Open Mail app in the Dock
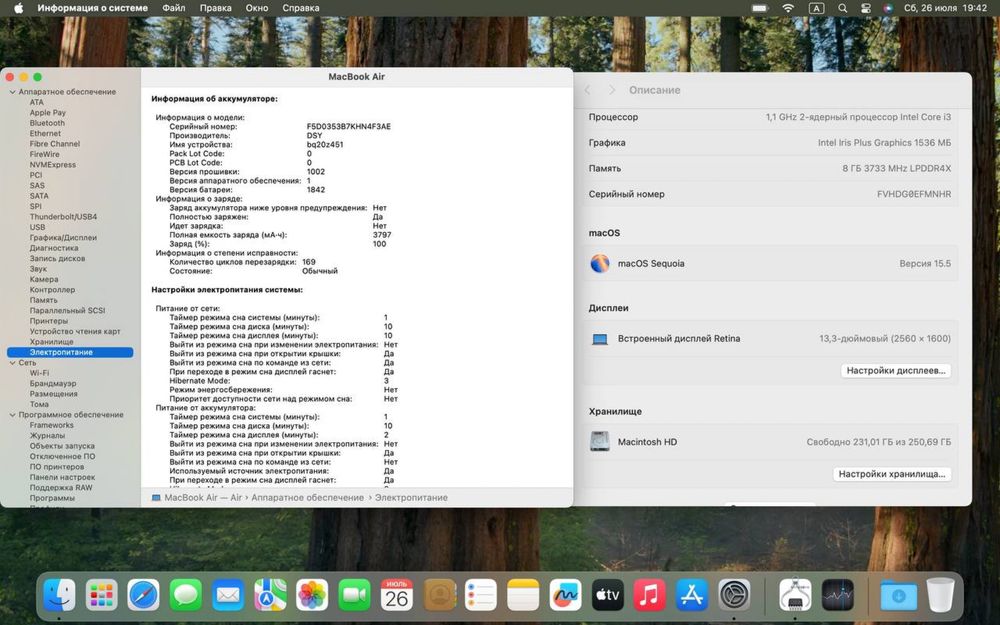 228,596
